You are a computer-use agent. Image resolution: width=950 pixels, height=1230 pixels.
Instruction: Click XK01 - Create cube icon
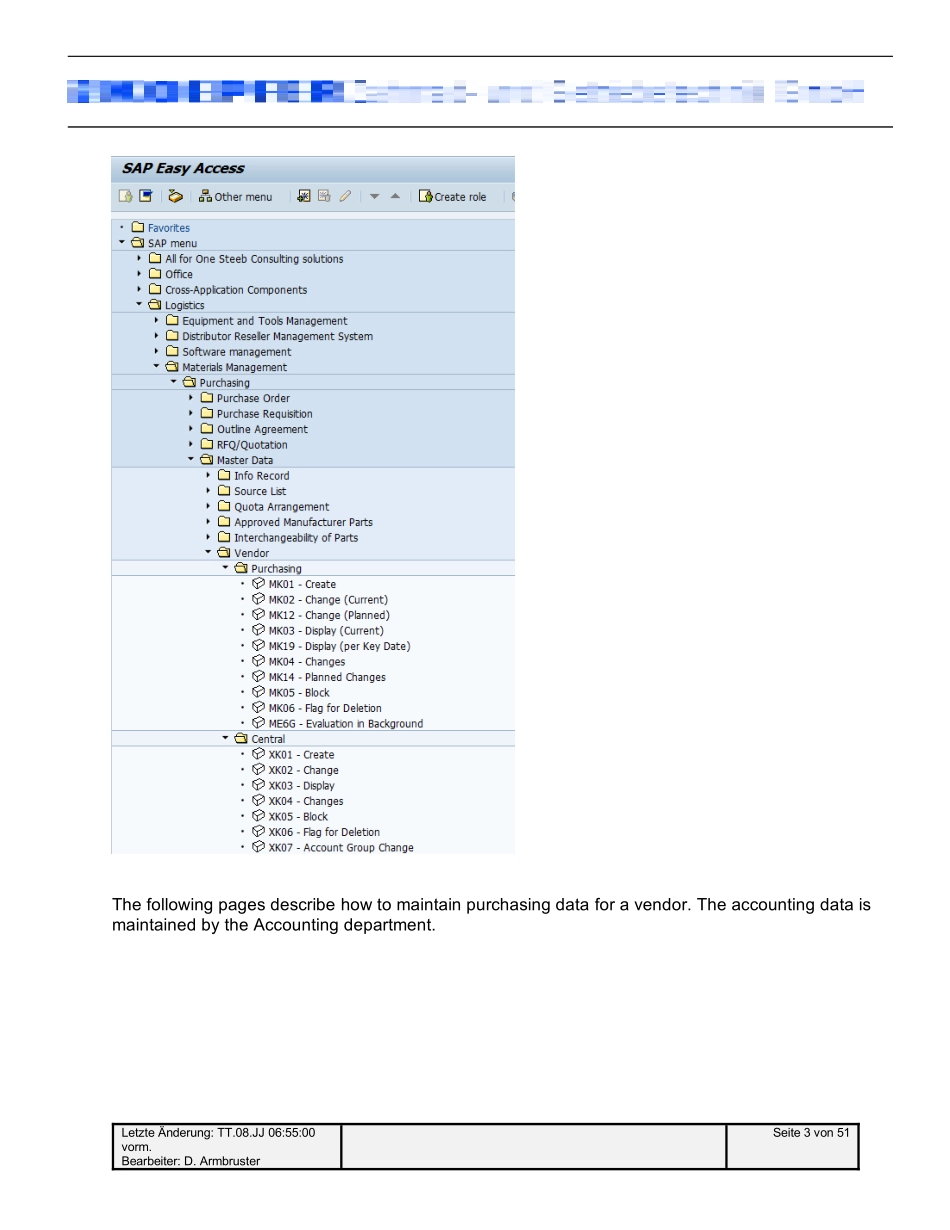point(258,754)
